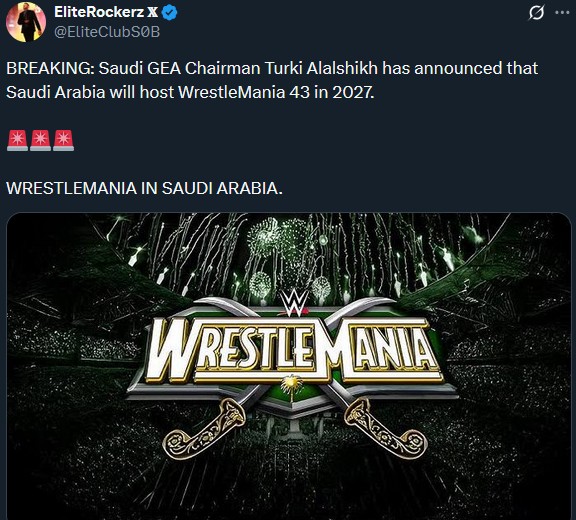
Task: Open the Grok slashed-circle icon
Action: pyautogui.click(x=536, y=13)
